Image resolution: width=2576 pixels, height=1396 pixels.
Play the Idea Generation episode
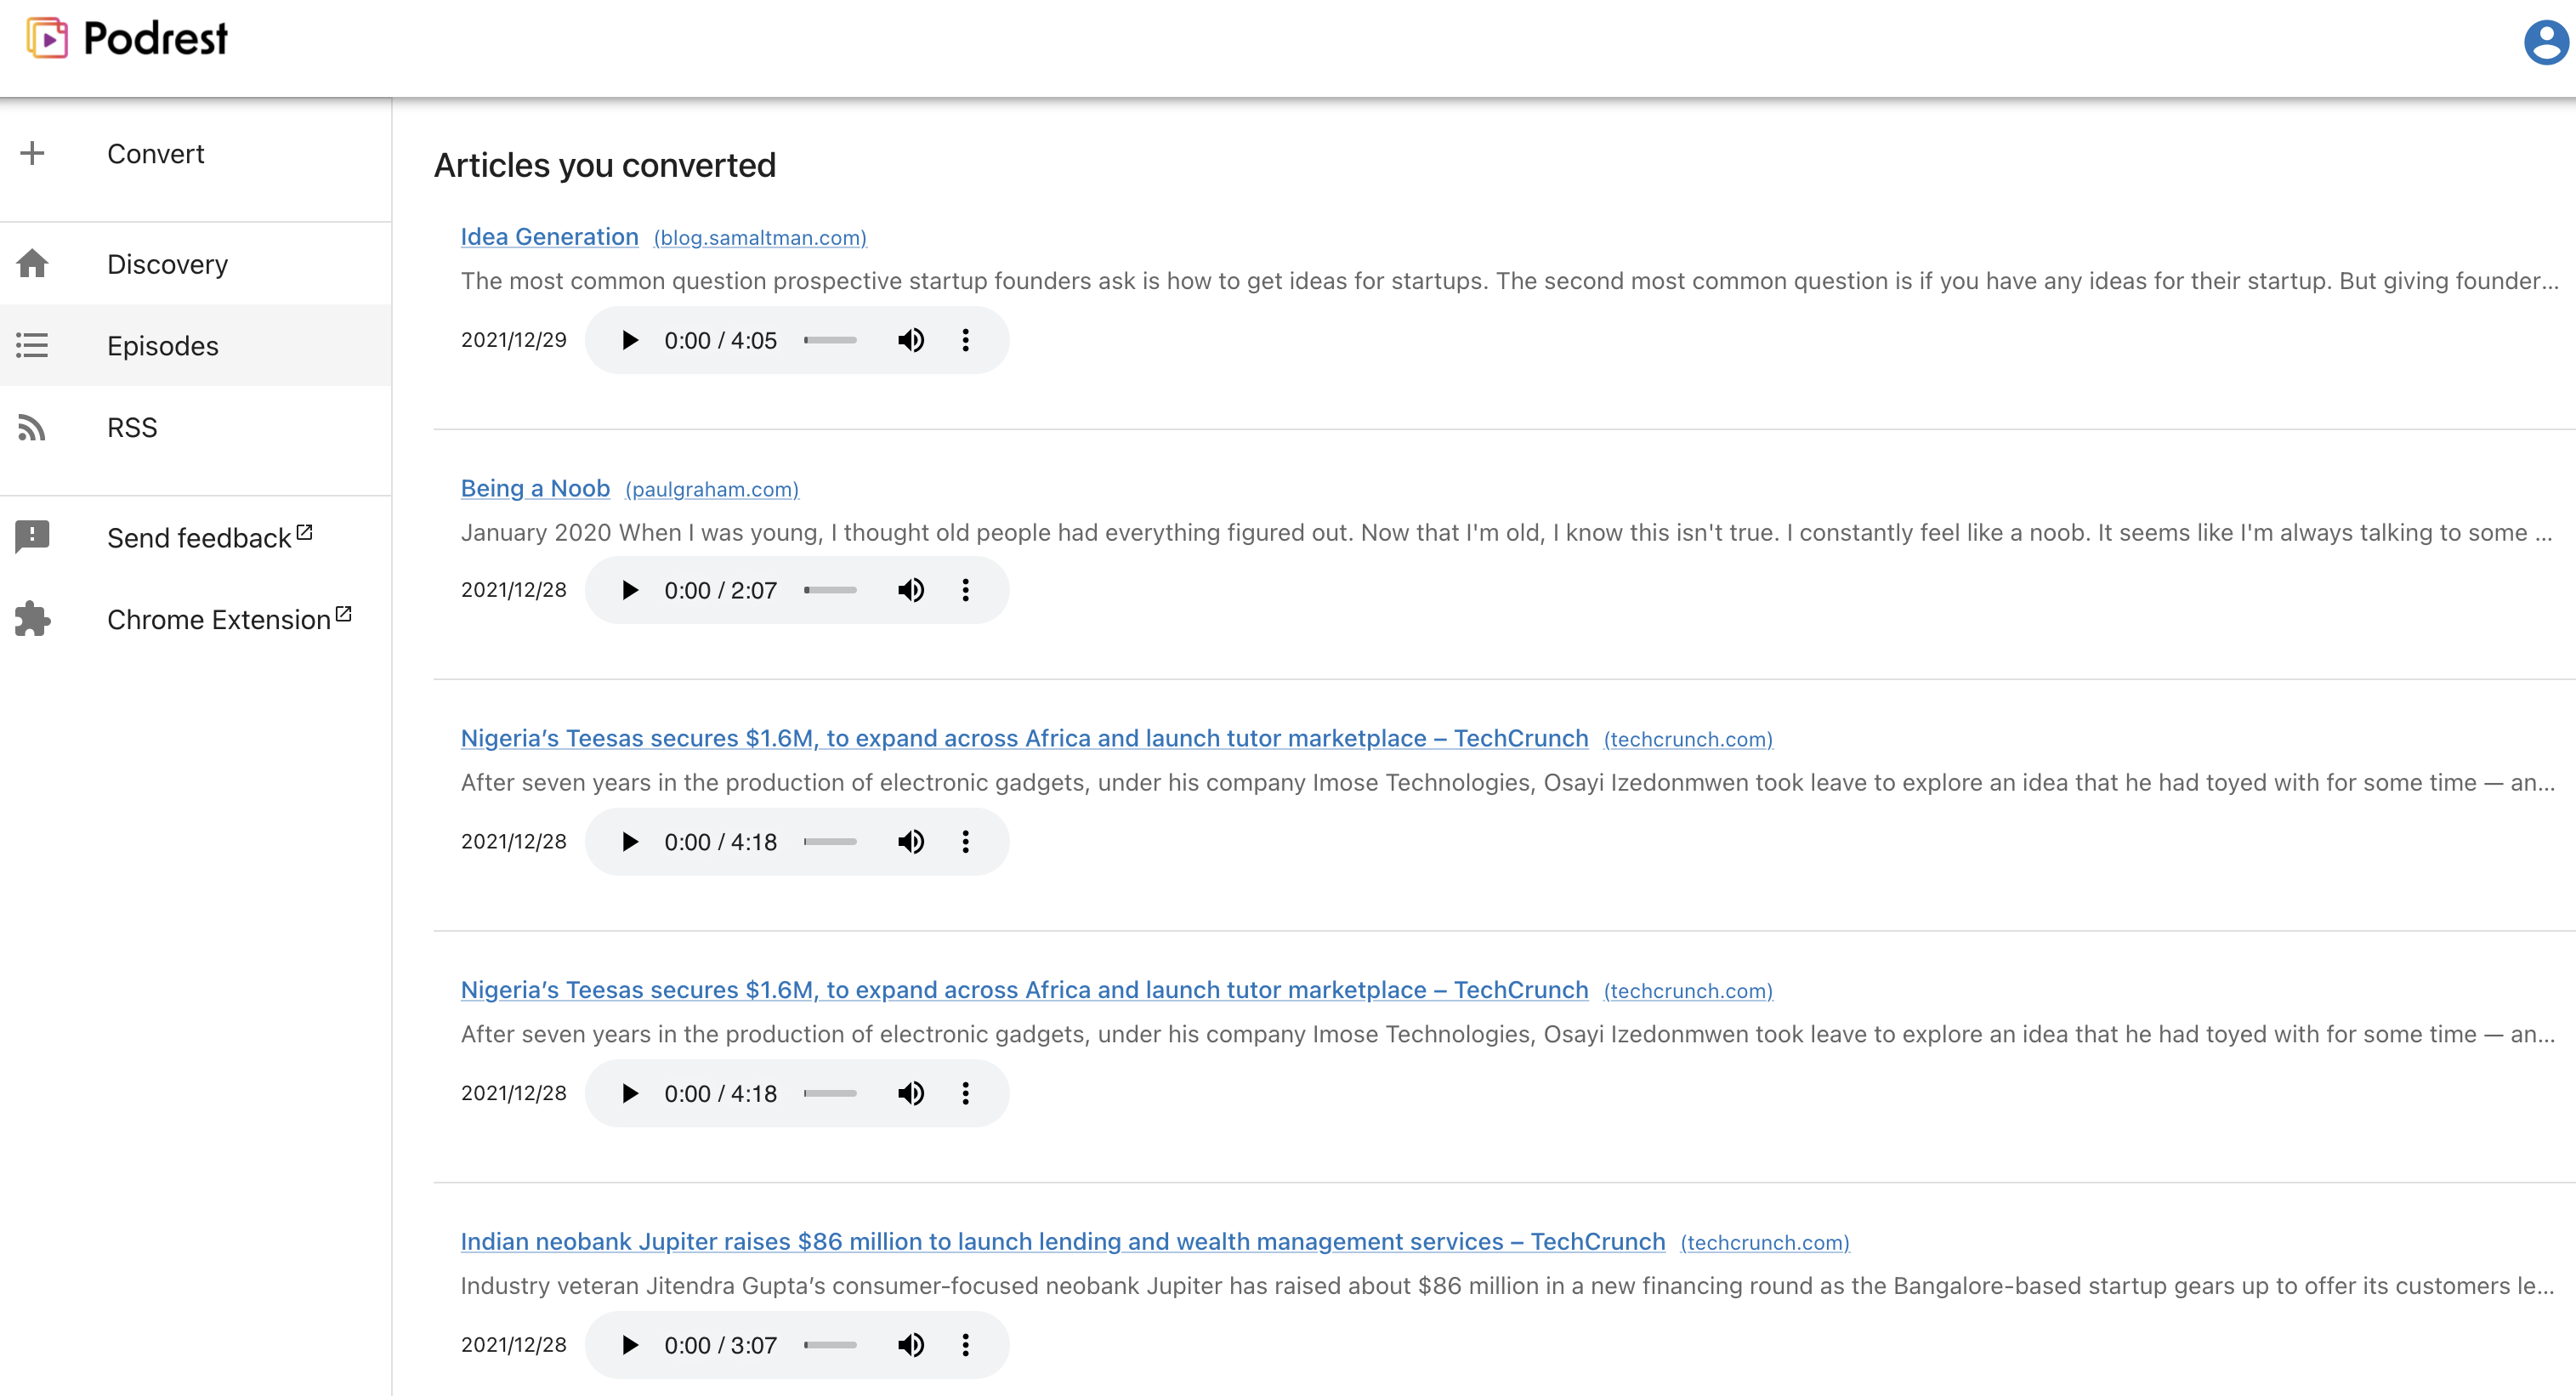coord(629,340)
